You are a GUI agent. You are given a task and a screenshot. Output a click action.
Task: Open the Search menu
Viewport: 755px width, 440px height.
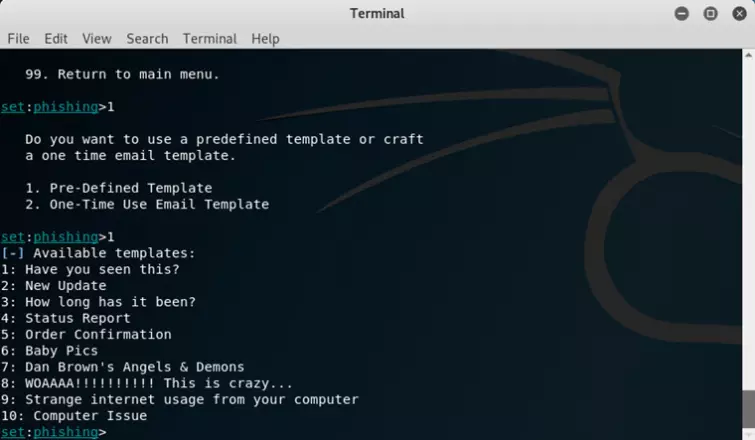pos(147,38)
